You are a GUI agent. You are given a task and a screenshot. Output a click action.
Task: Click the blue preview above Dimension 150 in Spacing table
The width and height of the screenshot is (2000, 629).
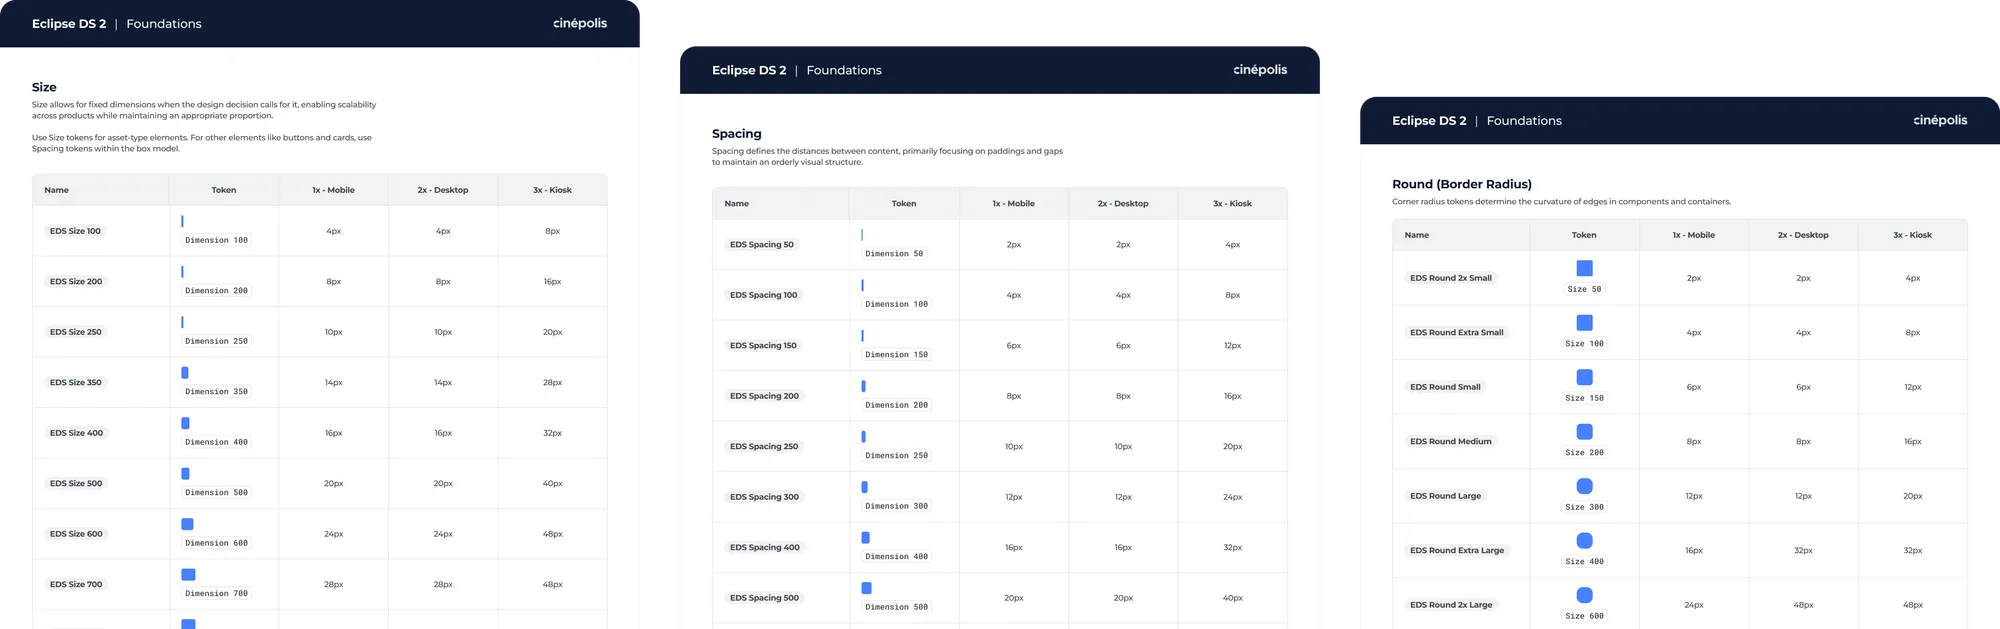pos(862,336)
